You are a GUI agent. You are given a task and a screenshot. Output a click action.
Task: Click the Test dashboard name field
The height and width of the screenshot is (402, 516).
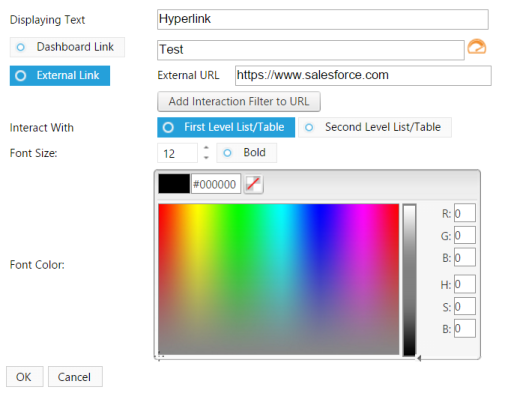[x=311, y=50]
